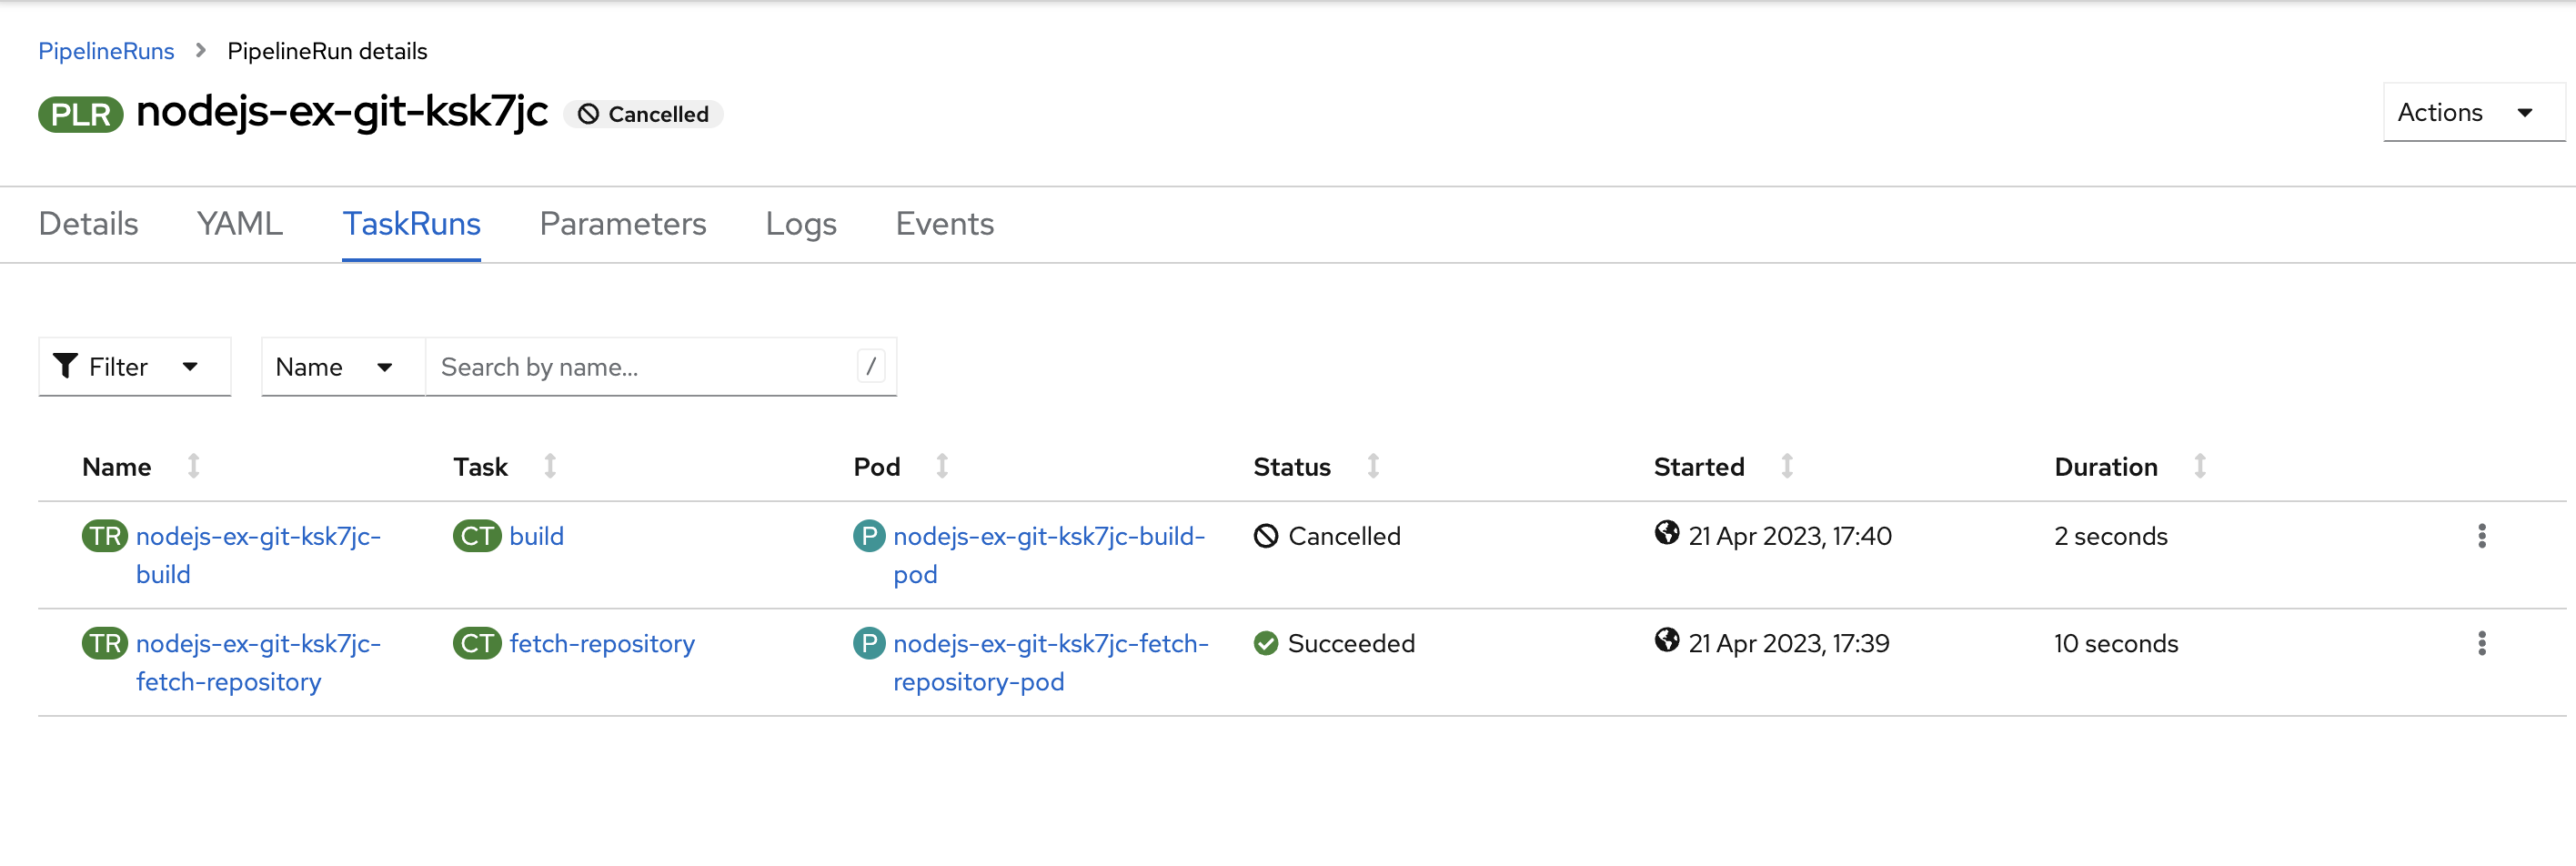Open the Logs tab
The width and height of the screenshot is (2576, 866).
click(800, 224)
